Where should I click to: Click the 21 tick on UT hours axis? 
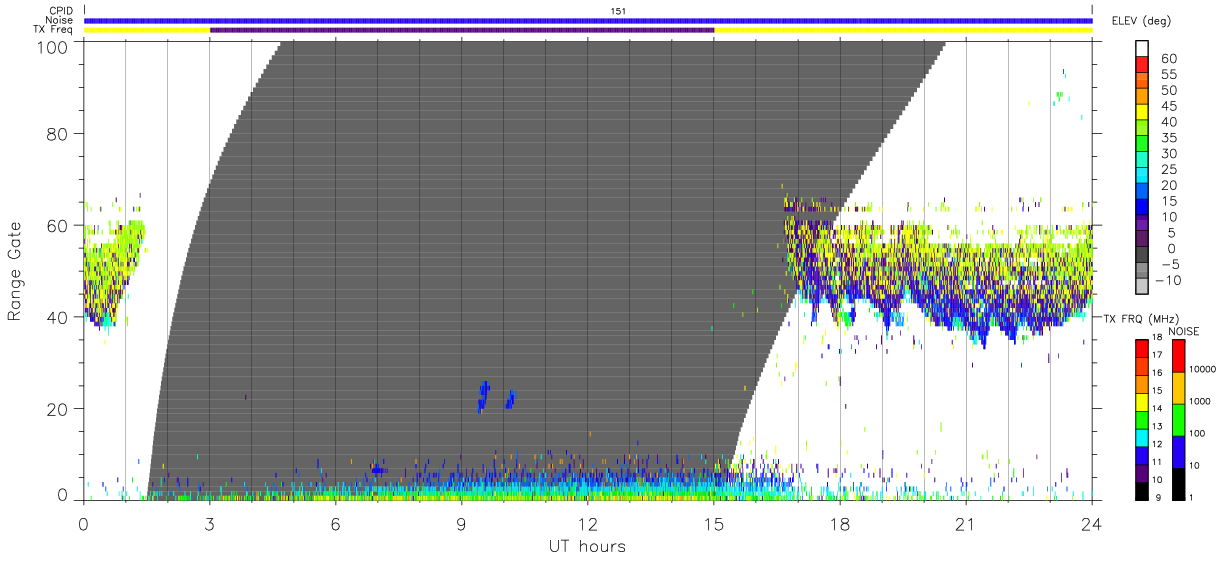click(x=966, y=524)
